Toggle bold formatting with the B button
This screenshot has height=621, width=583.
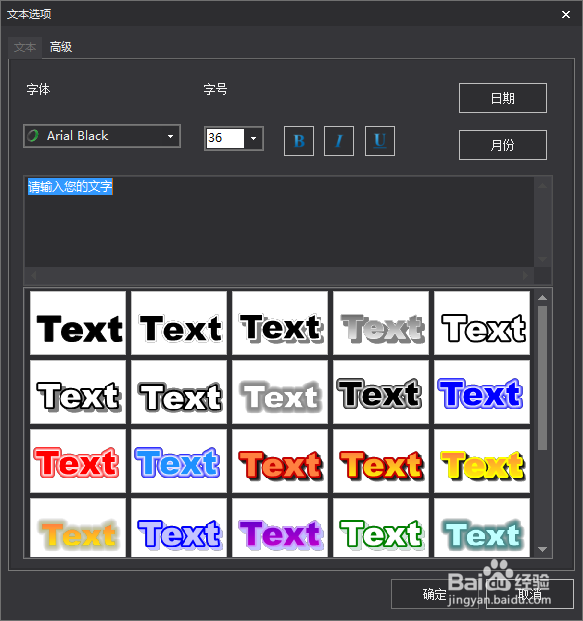pyautogui.click(x=299, y=141)
